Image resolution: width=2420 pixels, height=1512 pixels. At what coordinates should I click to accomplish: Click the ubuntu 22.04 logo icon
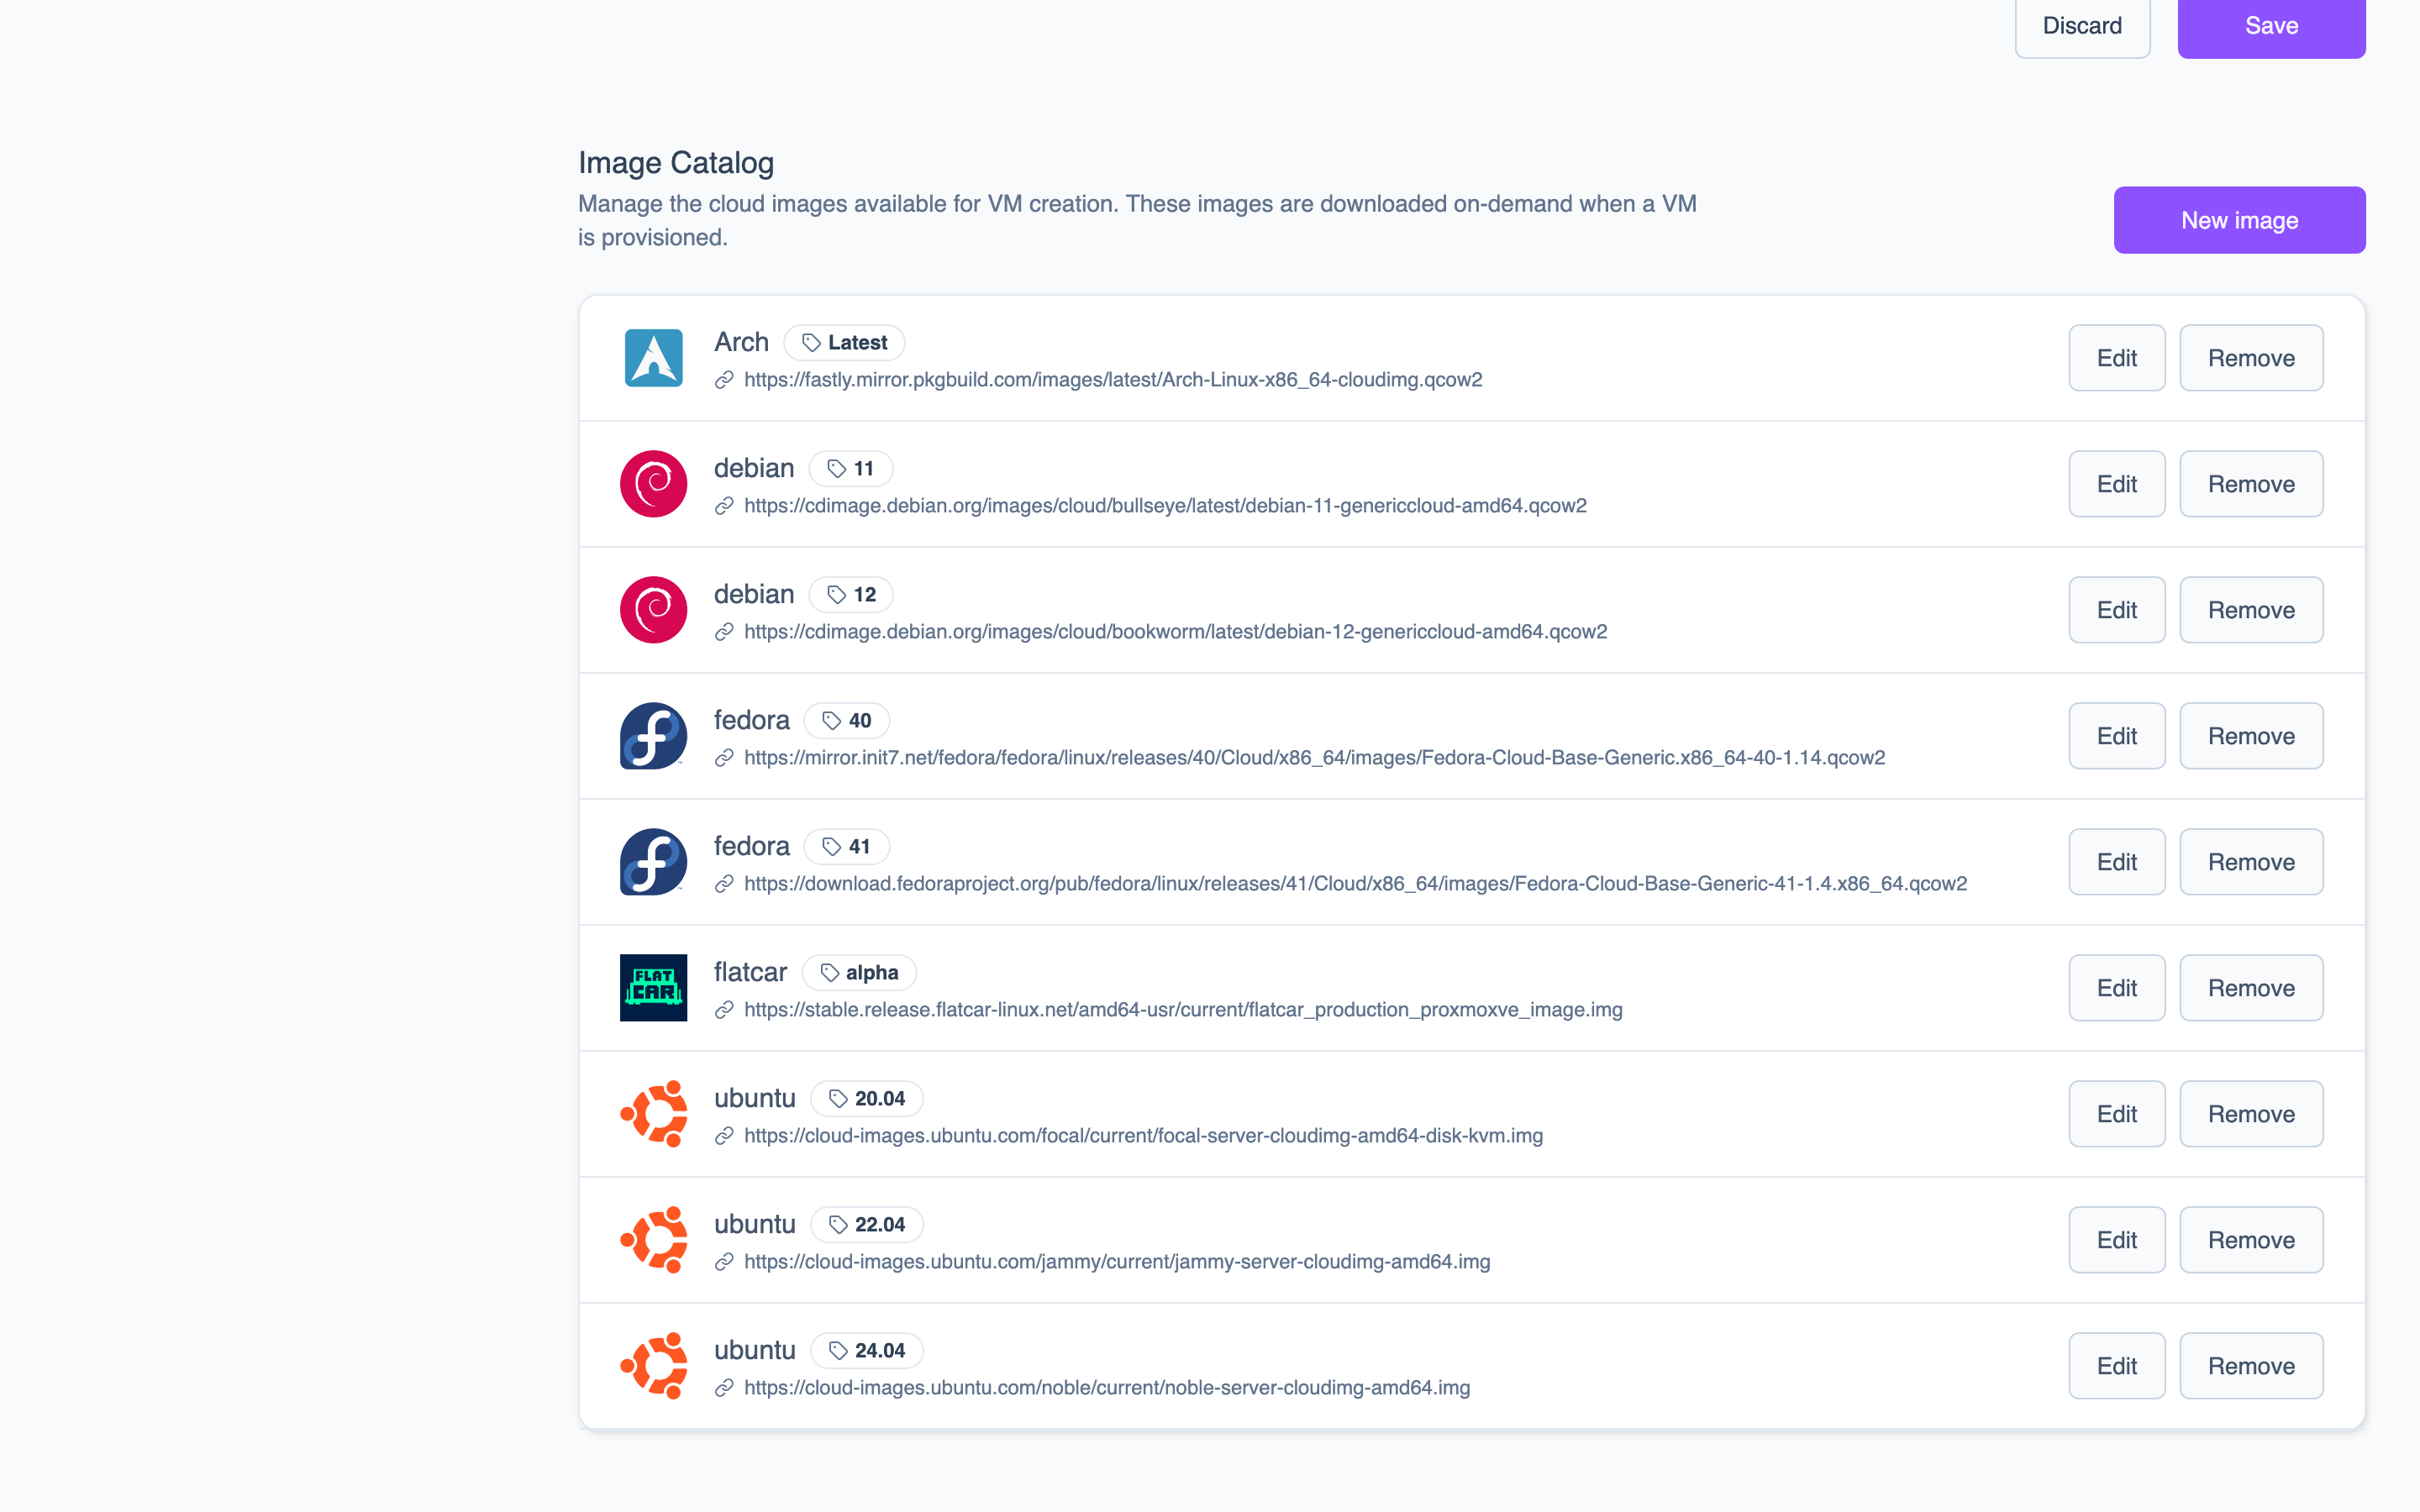pos(653,1240)
